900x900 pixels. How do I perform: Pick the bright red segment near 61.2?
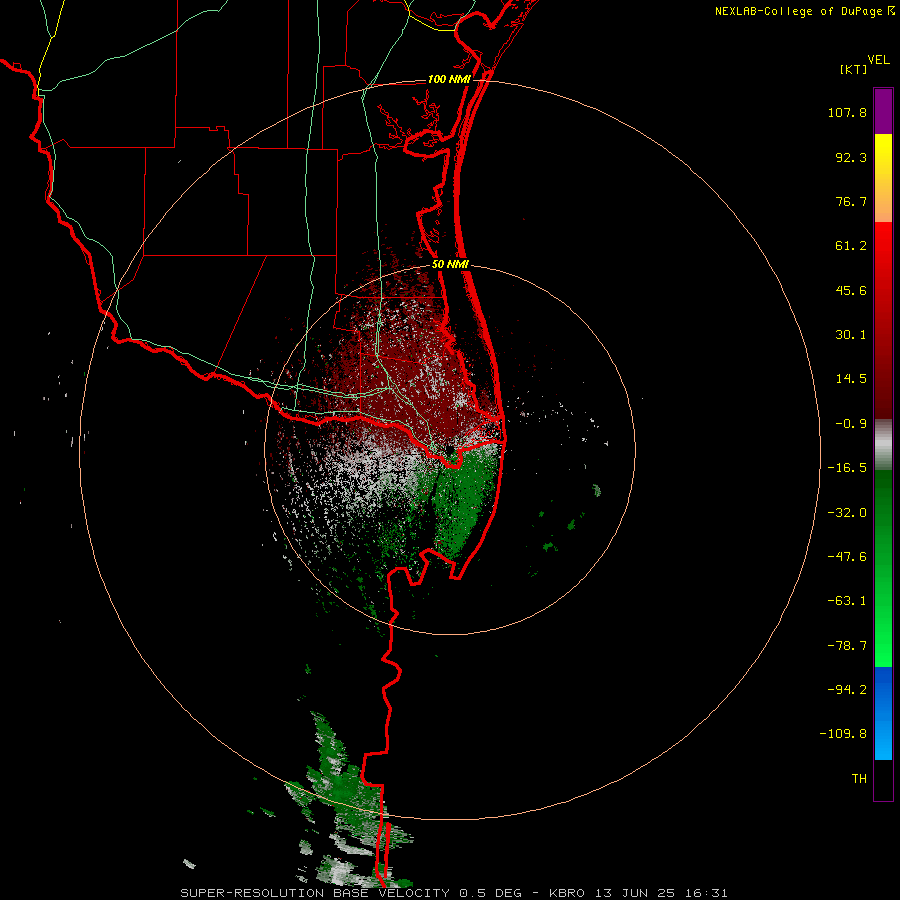(883, 245)
